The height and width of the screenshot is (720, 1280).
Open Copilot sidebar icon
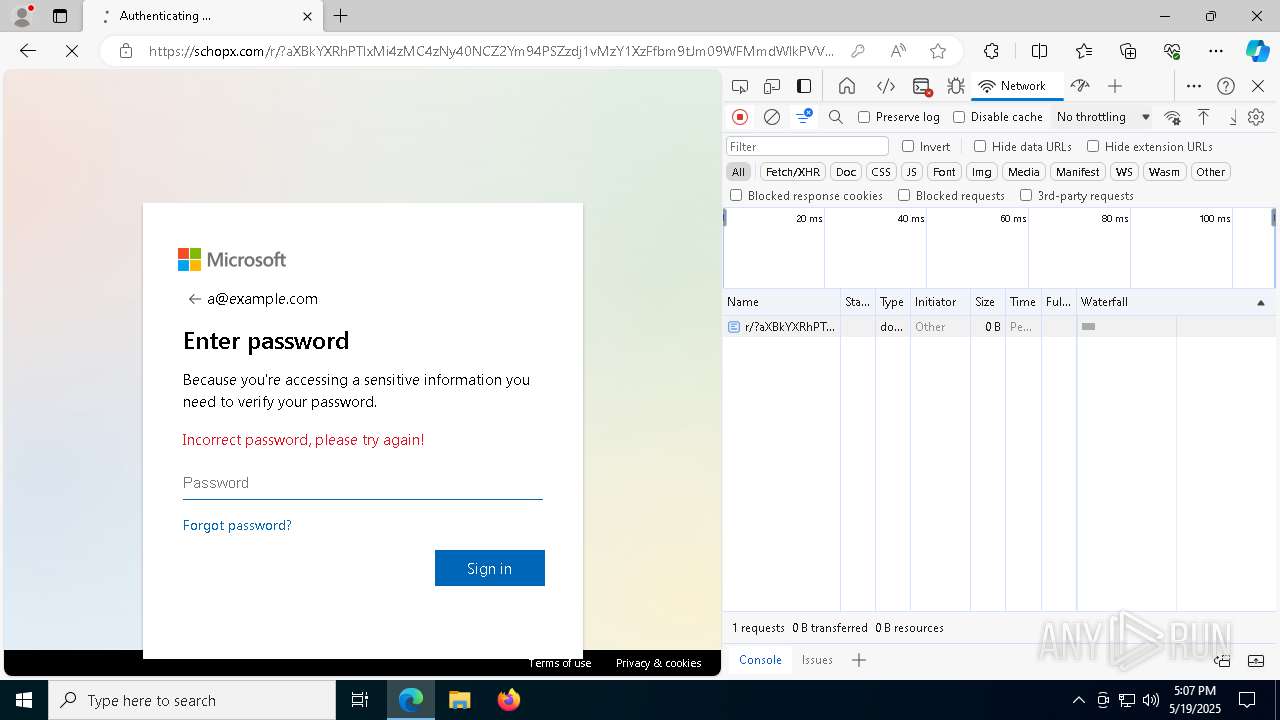coord(1257,51)
